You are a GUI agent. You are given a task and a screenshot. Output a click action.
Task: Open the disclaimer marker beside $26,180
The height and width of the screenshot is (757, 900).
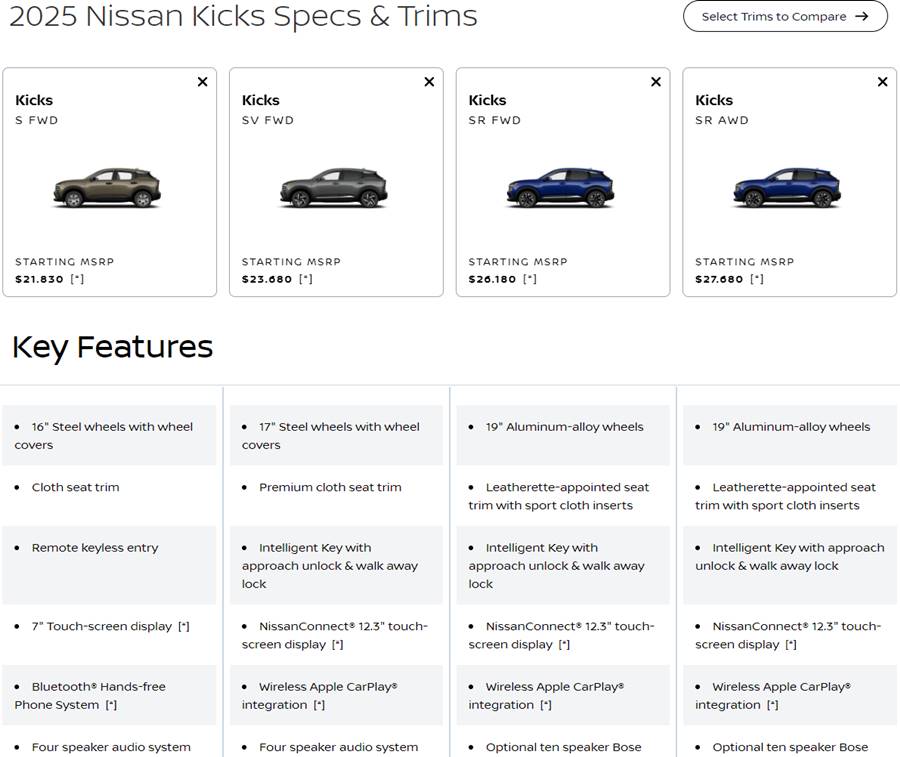530,279
